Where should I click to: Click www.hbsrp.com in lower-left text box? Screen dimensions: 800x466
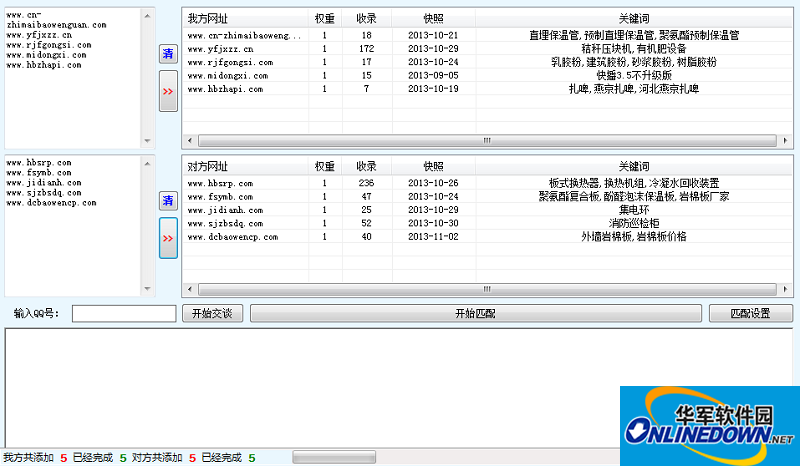click(x=39, y=163)
